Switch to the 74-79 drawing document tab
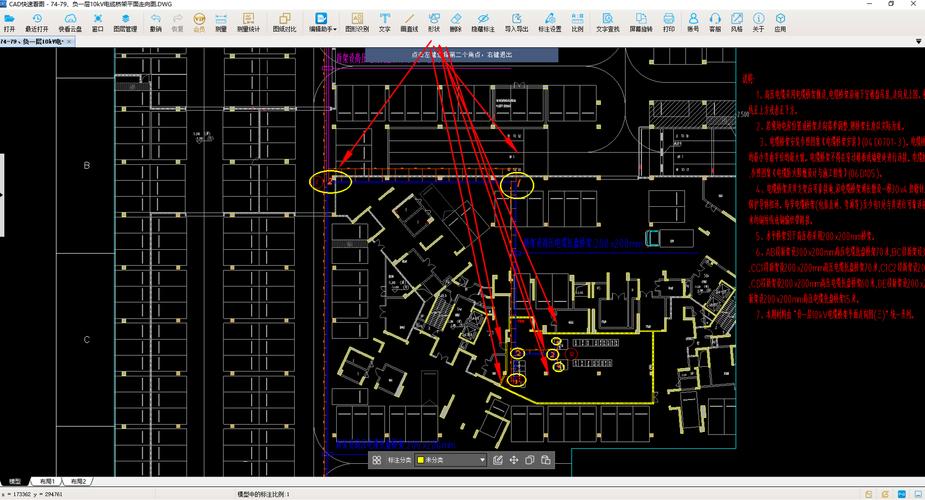 [x=32, y=41]
